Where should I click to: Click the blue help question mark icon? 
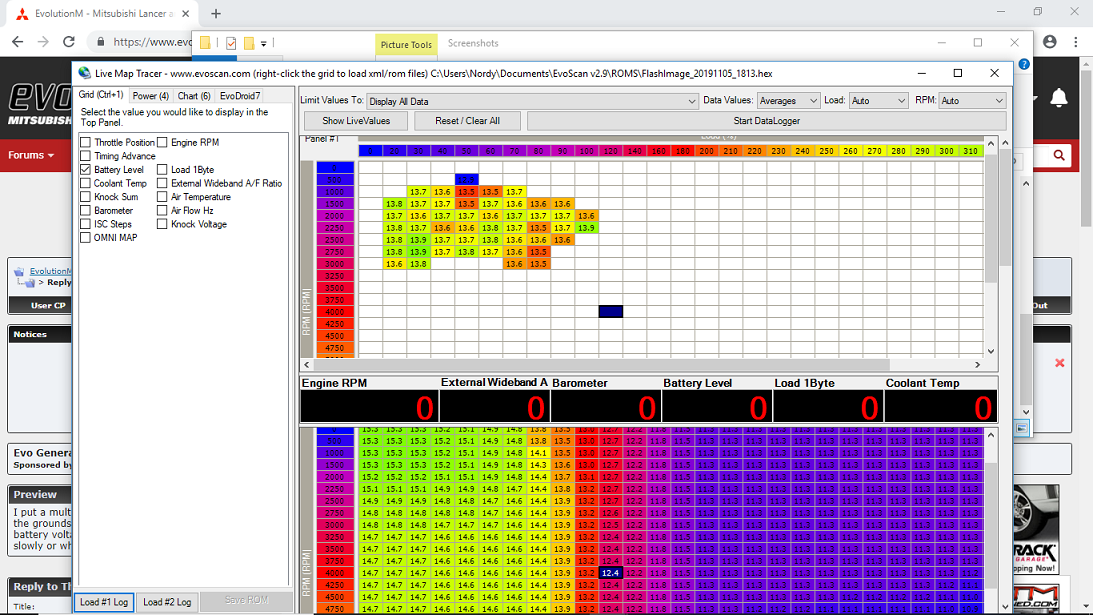1024,64
